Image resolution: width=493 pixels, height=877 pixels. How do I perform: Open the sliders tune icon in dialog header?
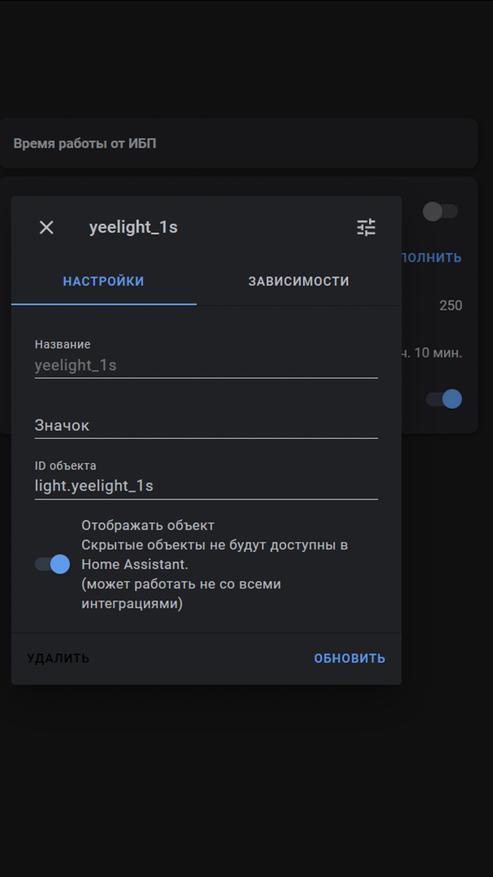click(x=367, y=227)
